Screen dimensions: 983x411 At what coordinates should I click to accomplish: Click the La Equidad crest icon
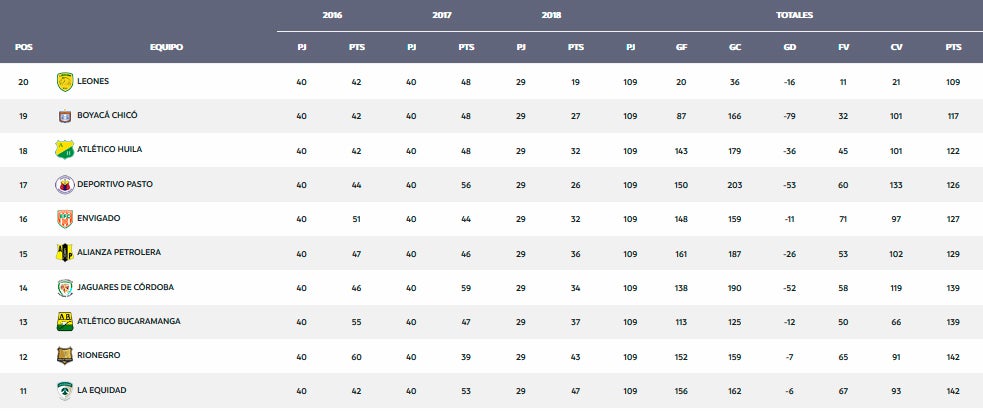(65, 390)
